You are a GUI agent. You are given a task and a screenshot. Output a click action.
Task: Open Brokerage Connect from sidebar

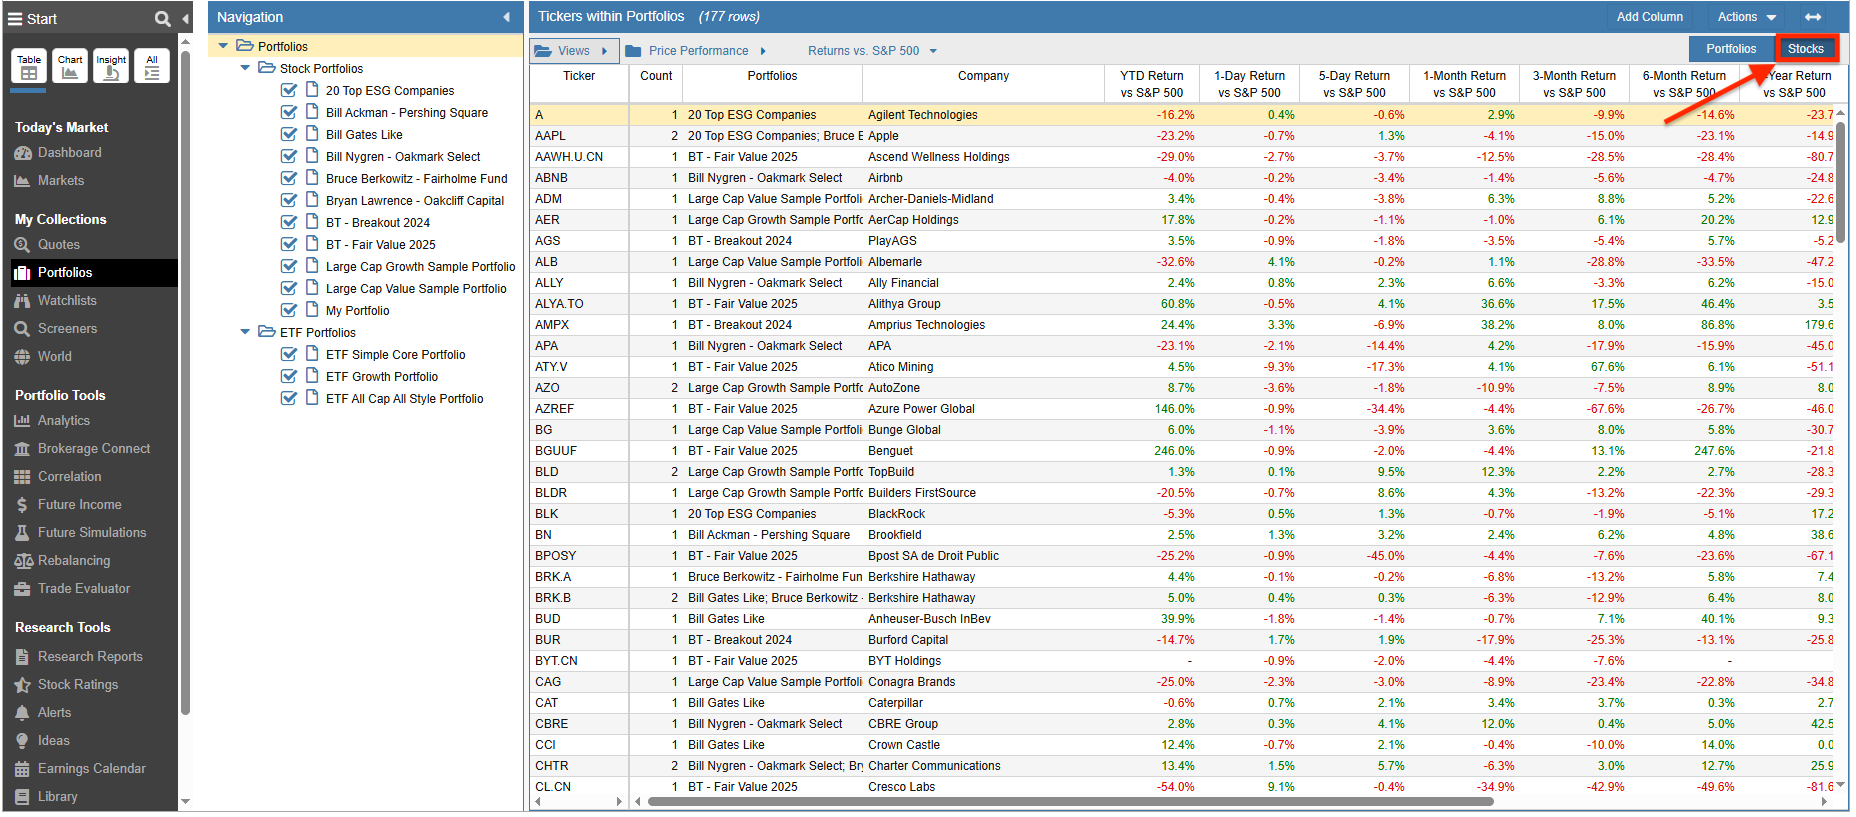[x=93, y=449]
